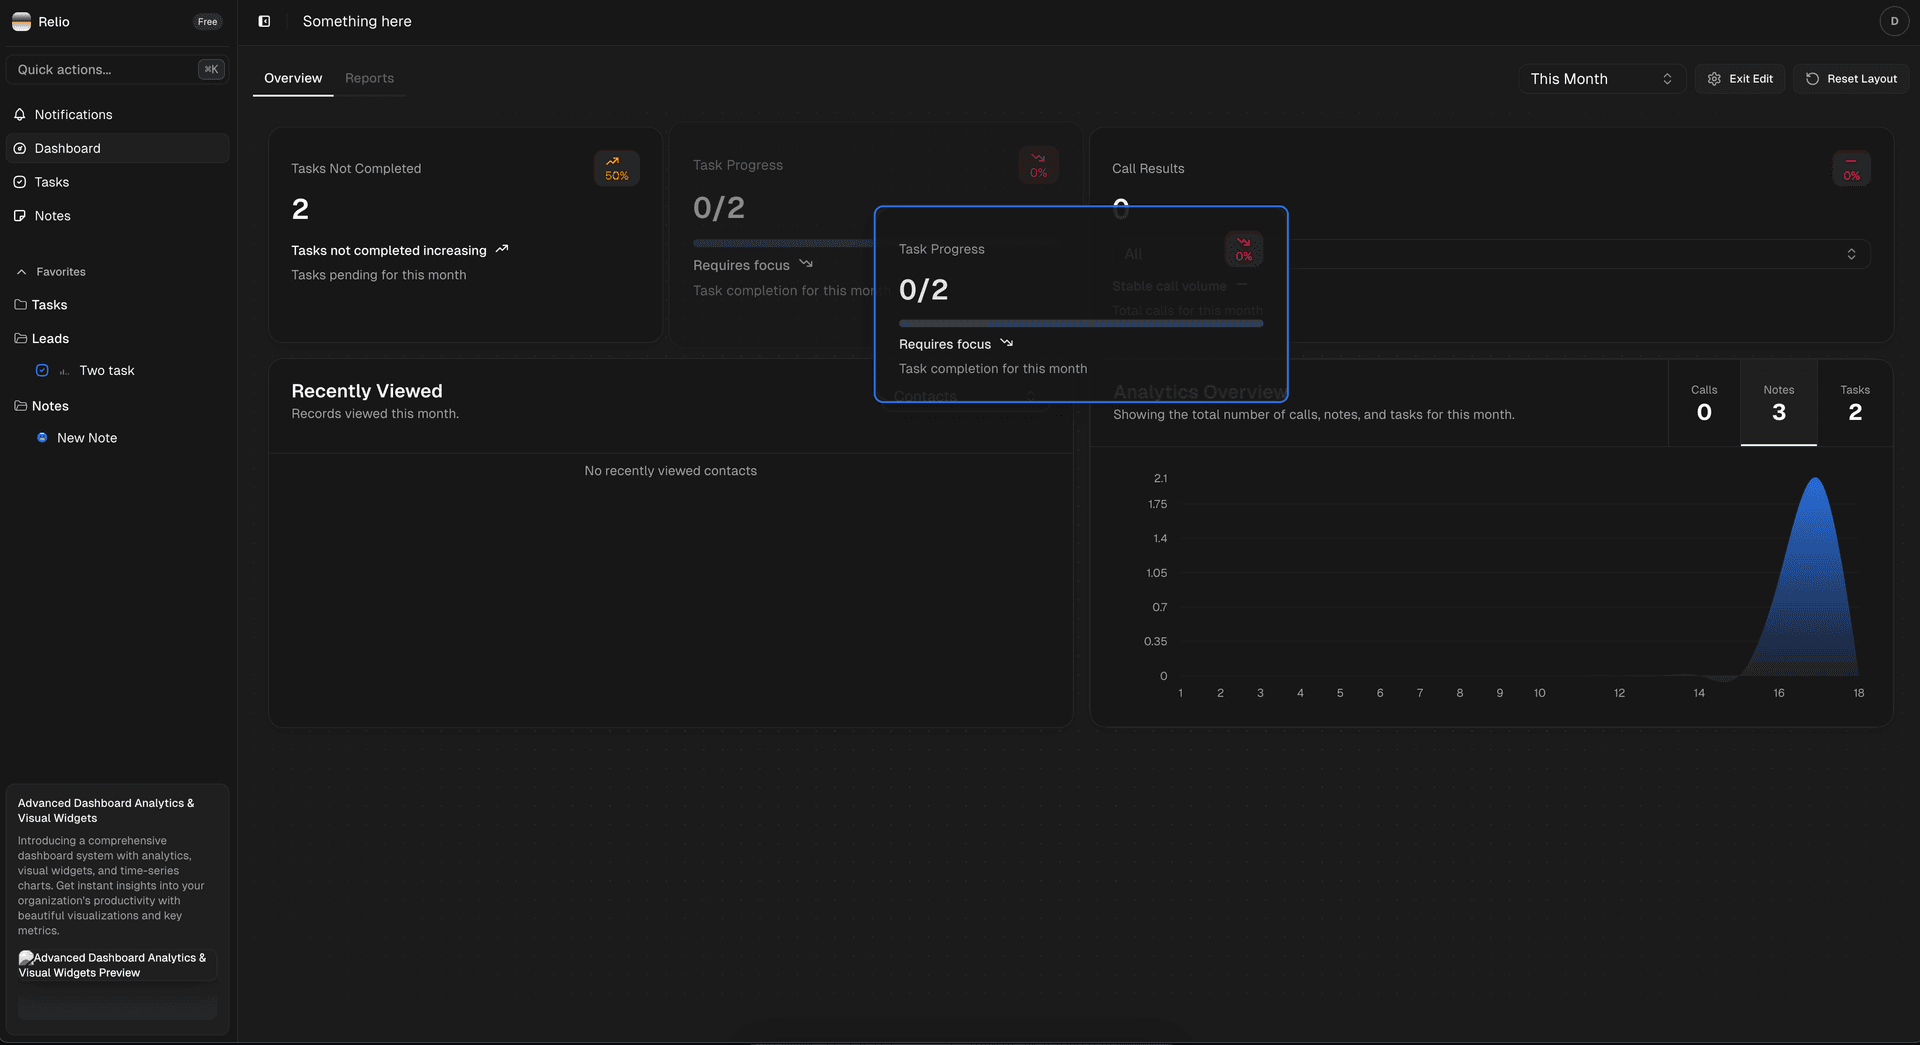This screenshot has width=1920, height=1045.
Task: Click the Leads folder icon
Action: (x=20, y=339)
